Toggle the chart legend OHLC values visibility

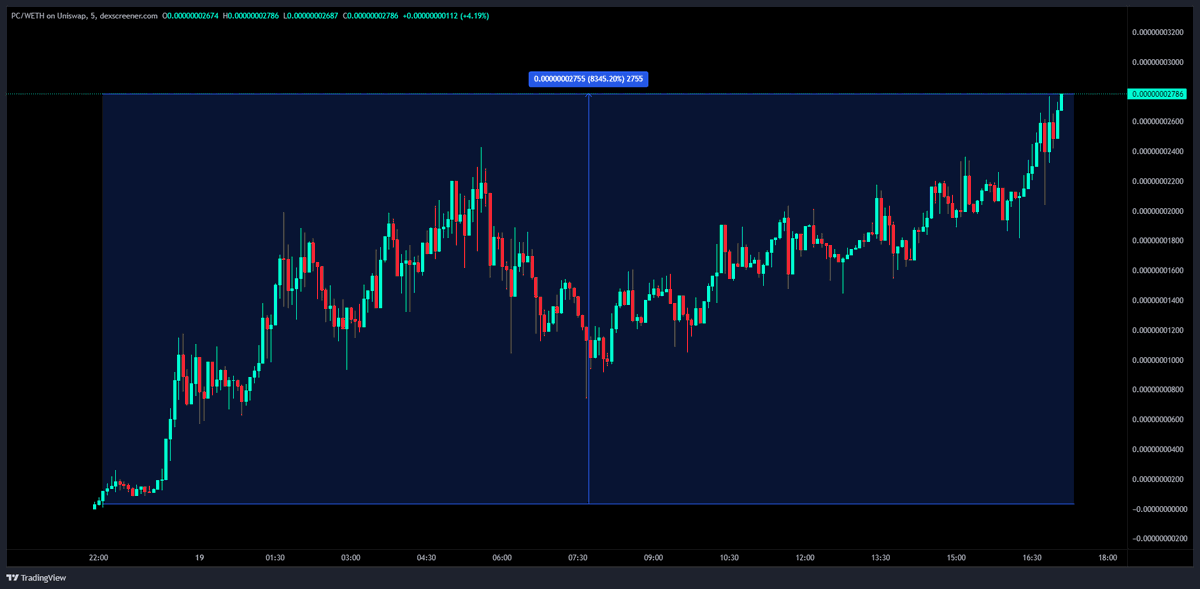point(190,17)
